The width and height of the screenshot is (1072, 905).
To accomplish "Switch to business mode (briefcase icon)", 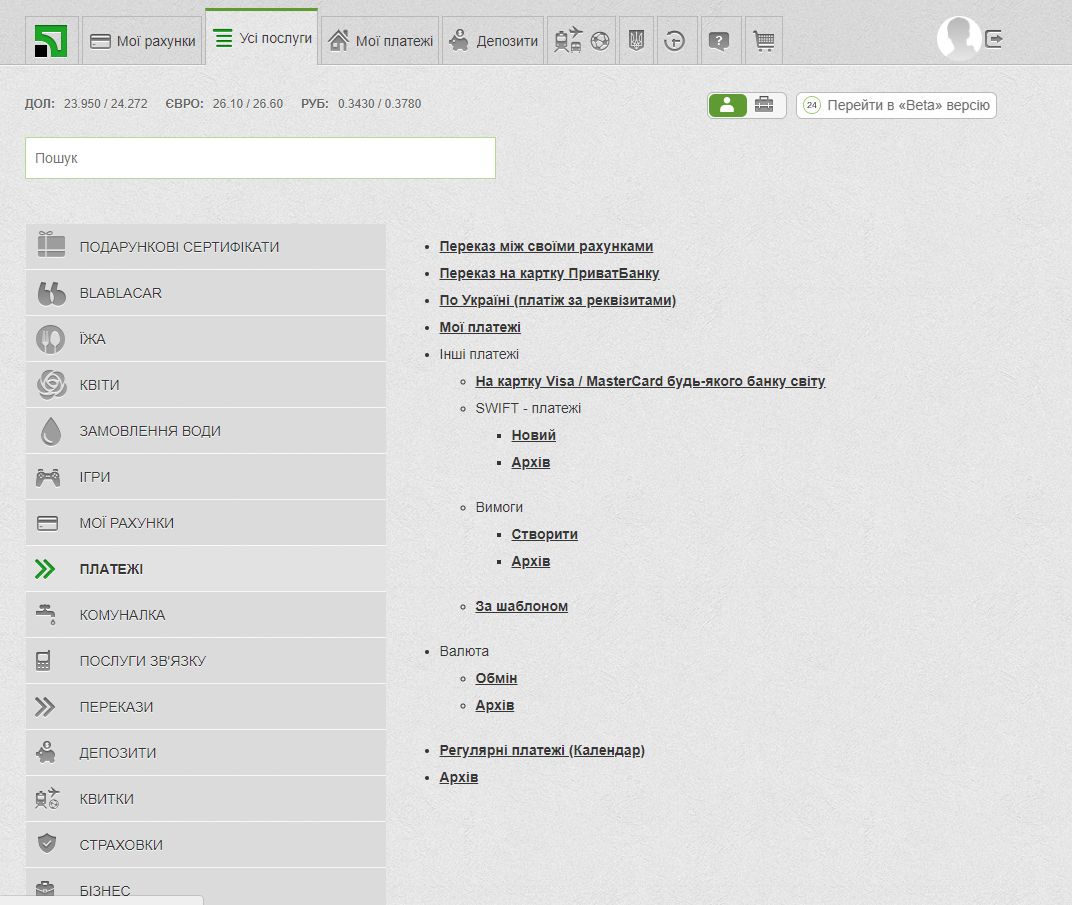I will click(x=764, y=105).
